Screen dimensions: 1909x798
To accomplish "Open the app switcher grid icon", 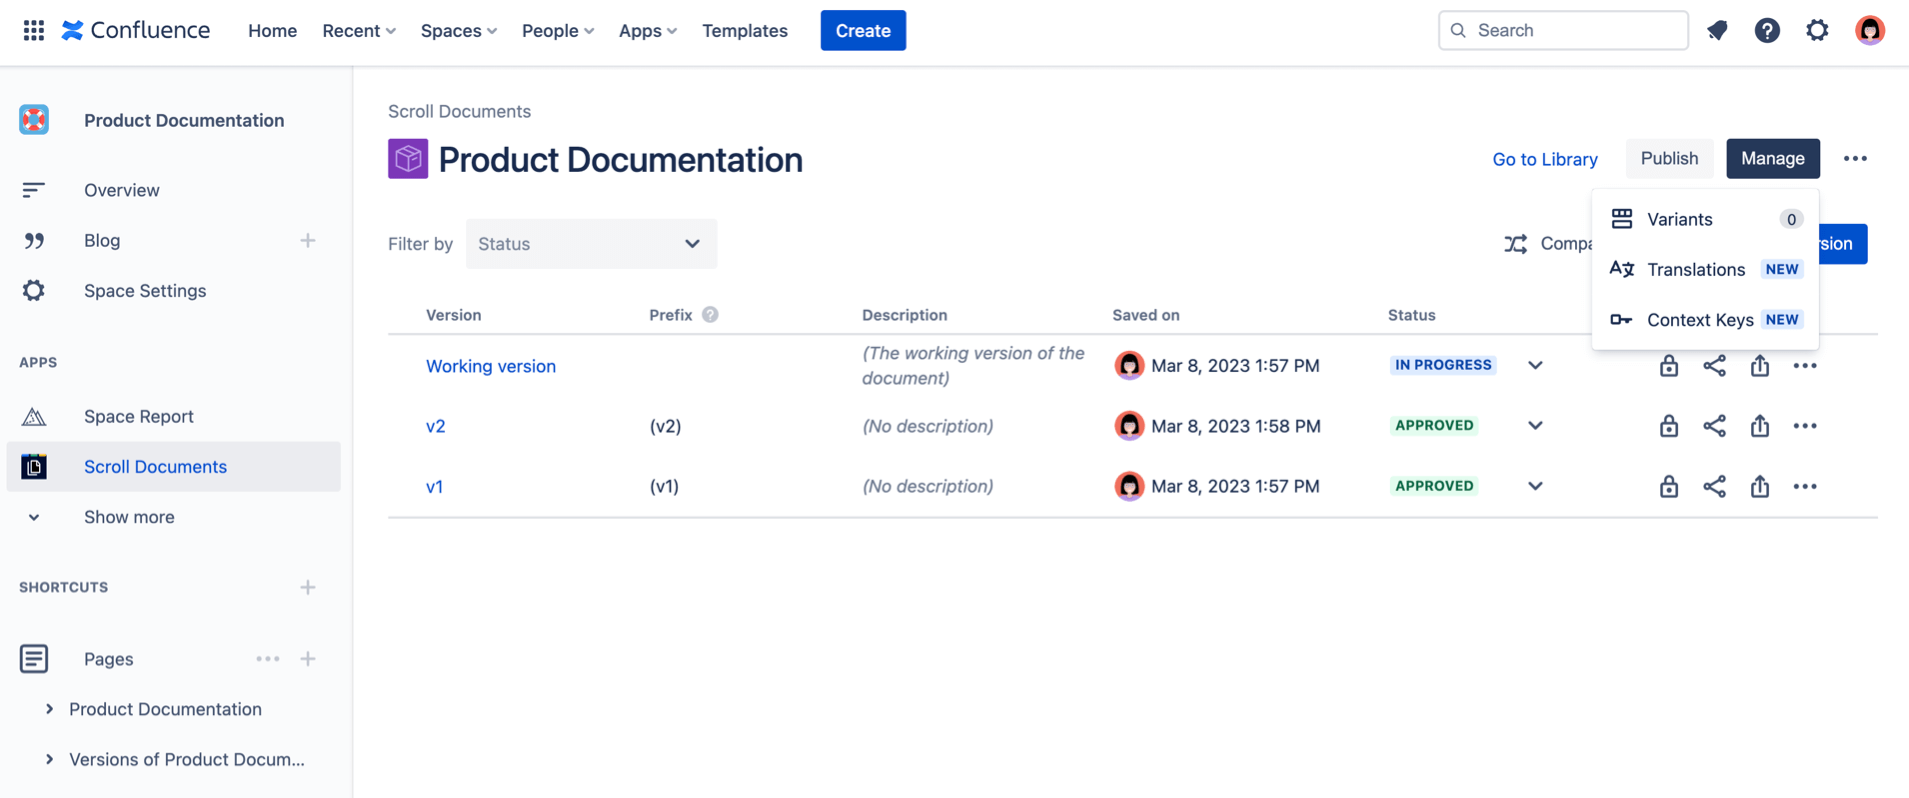I will pyautogui.click(x=34, y=30).
